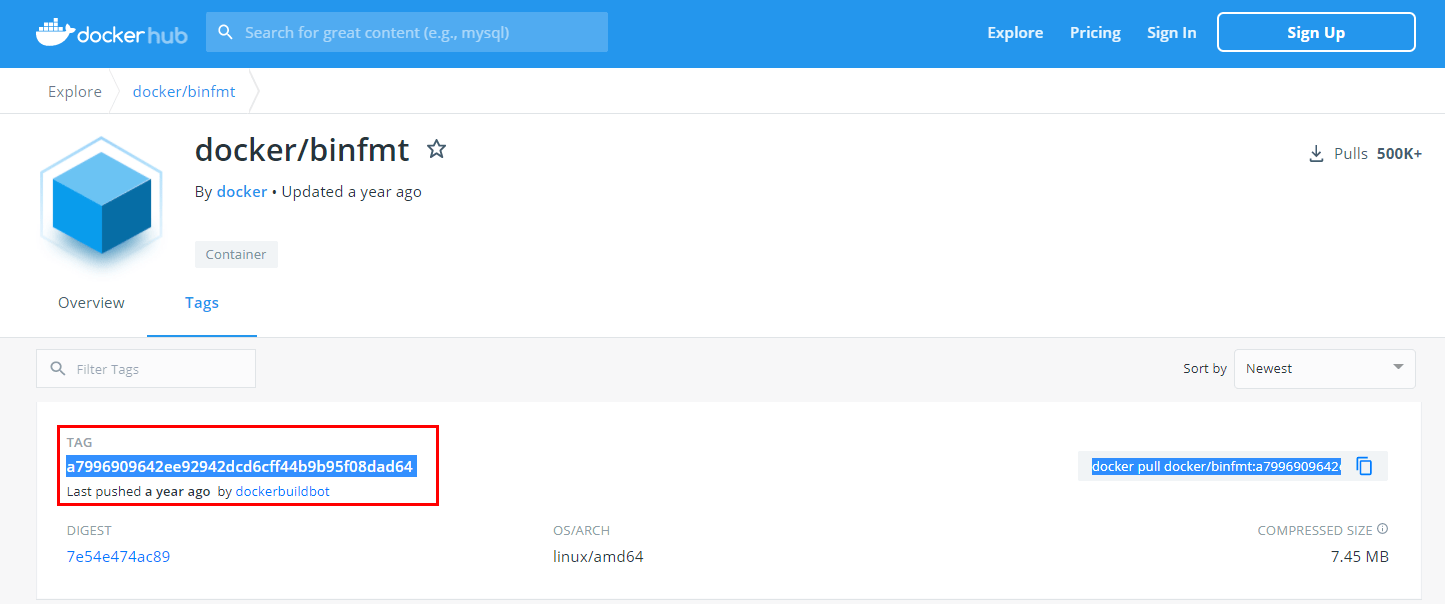Click the star icon next to docker/binfmt
Image resolution: width=1445 pixels, height=604 pixels.
pos(437,149)
